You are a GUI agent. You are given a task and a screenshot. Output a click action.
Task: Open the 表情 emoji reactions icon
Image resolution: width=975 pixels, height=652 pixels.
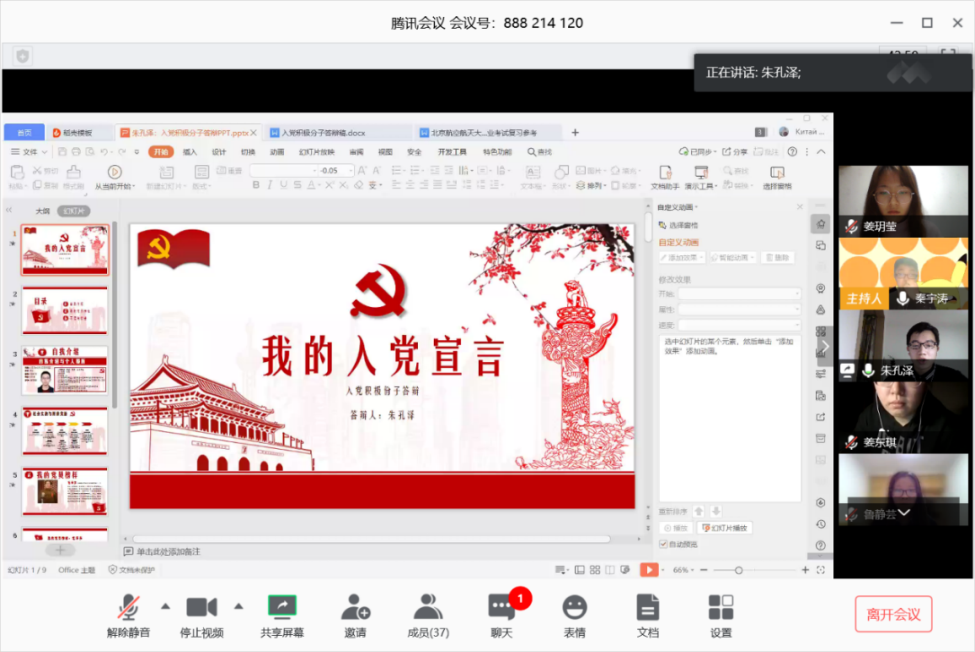click(x=574, y=608)
